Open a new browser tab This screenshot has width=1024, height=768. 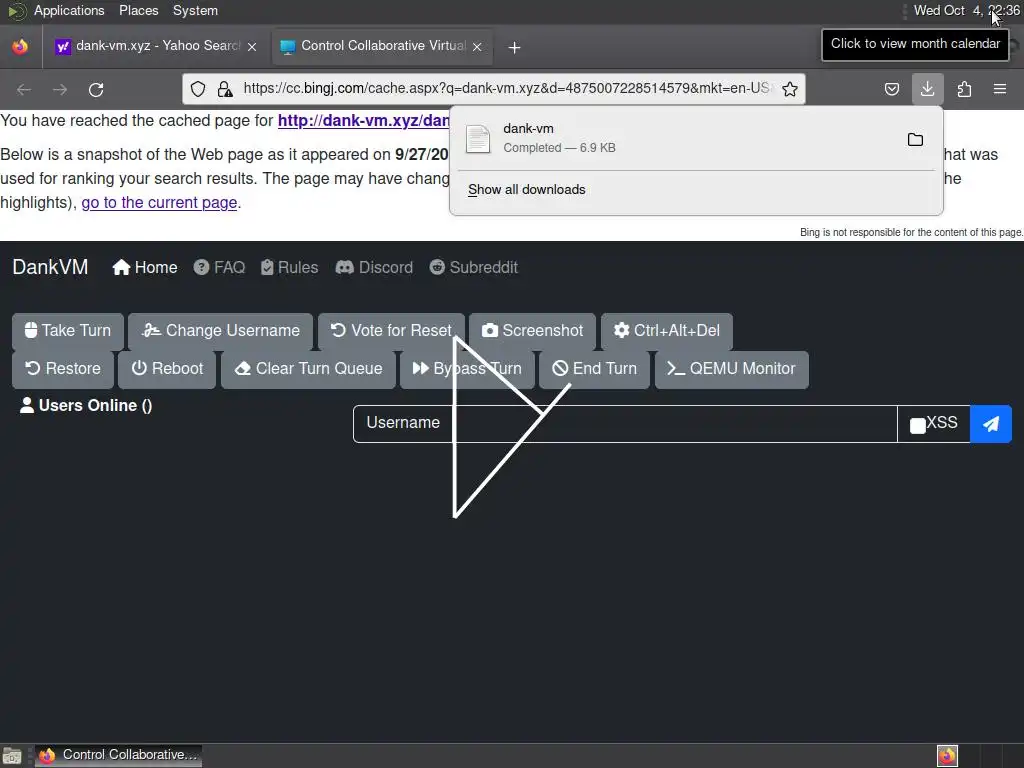click(515, 47)
